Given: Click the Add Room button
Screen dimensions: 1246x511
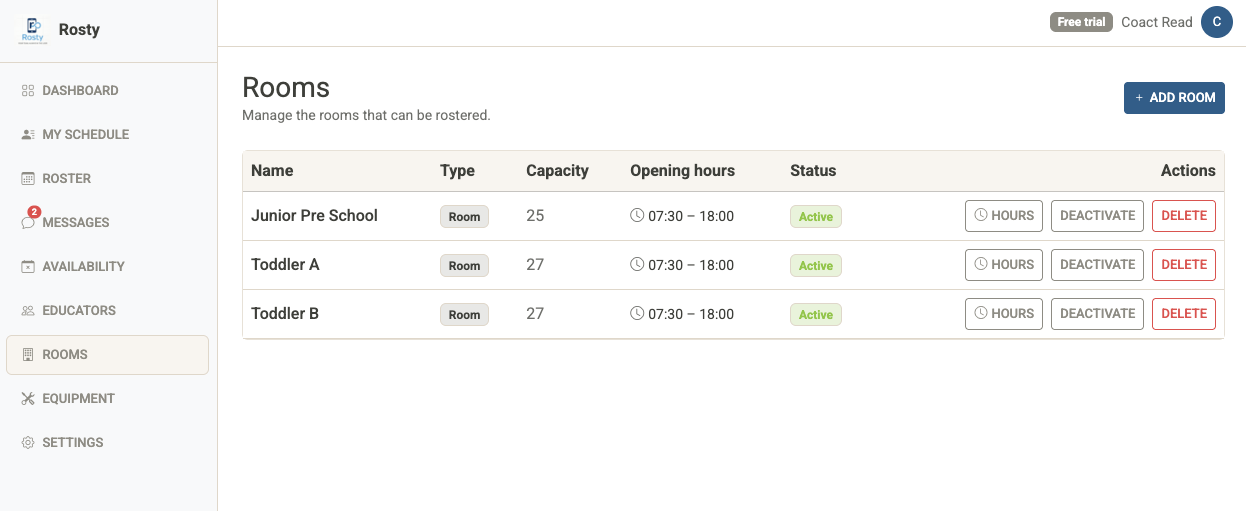Looking at the screenshot, I should click(x=1174, y=98).
